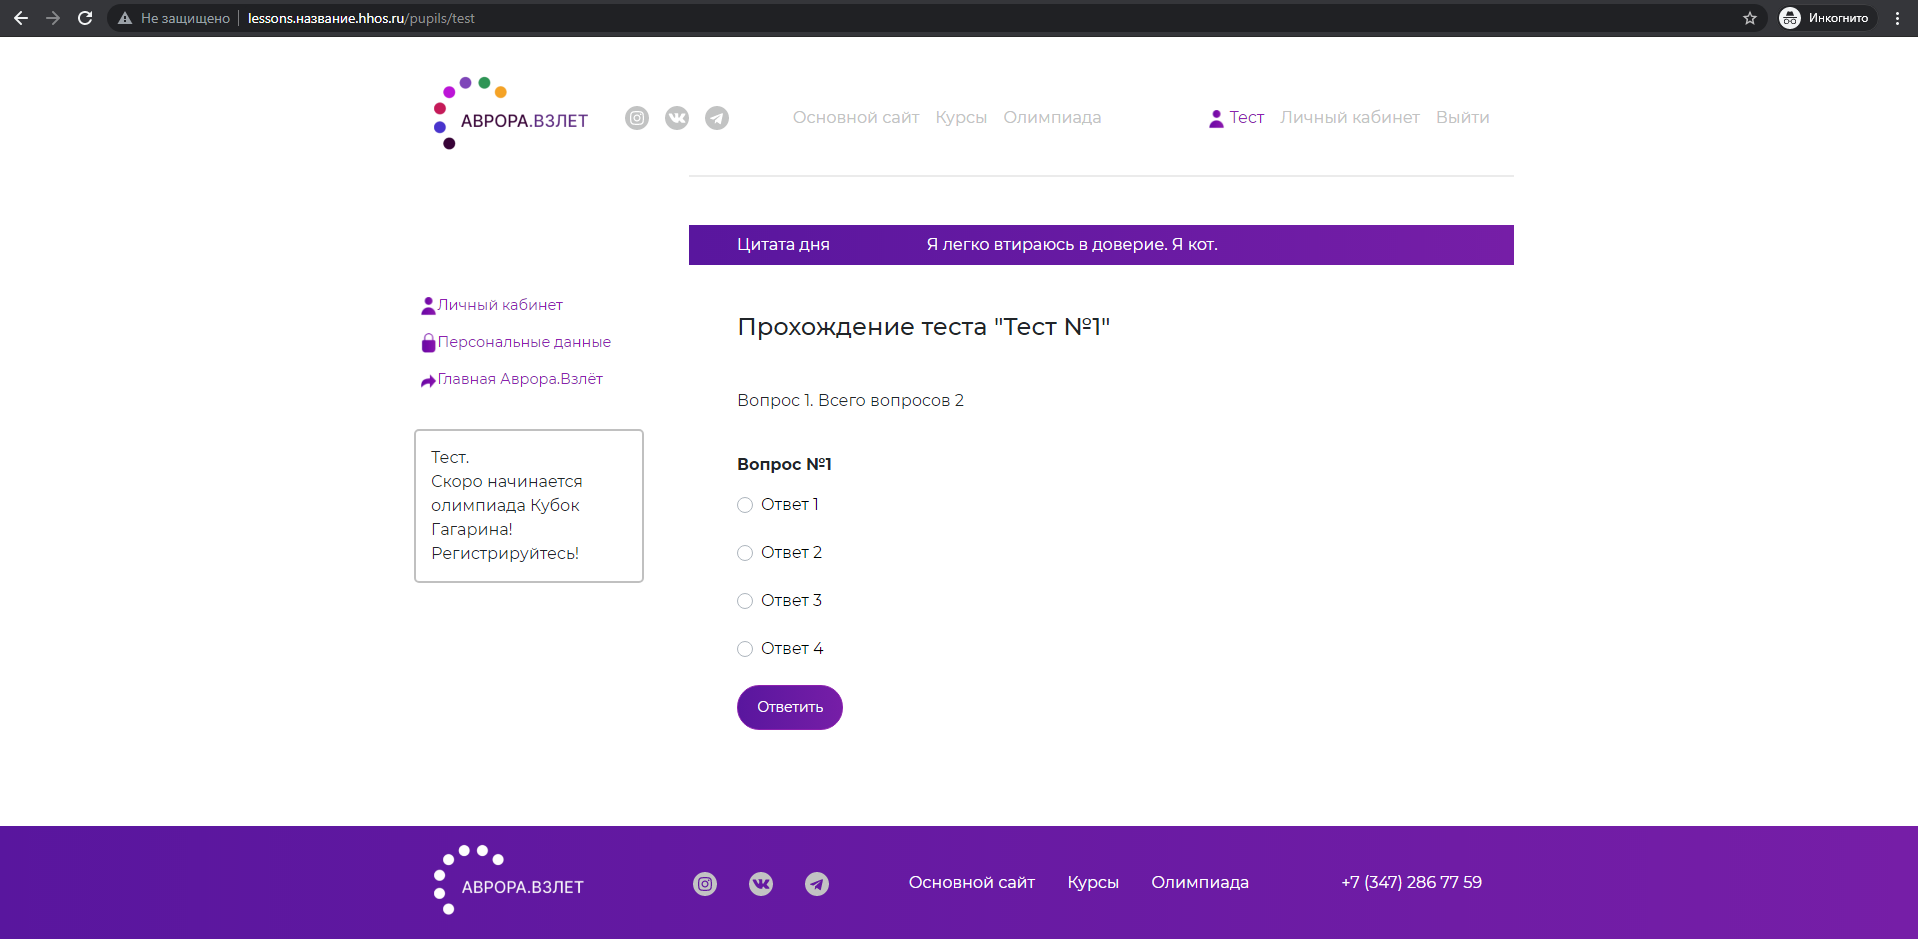Open Главная Аврора.Взлёт text link in the sidebar

520,379
